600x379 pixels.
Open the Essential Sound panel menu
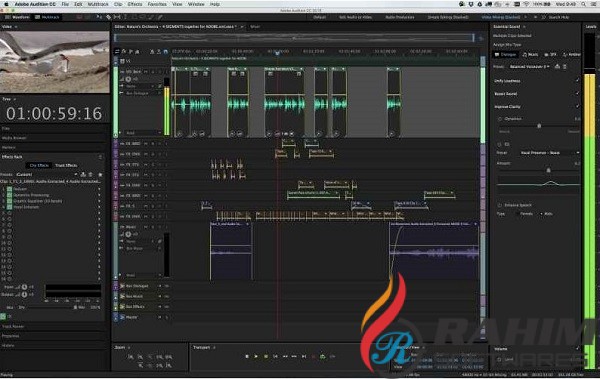524,27
